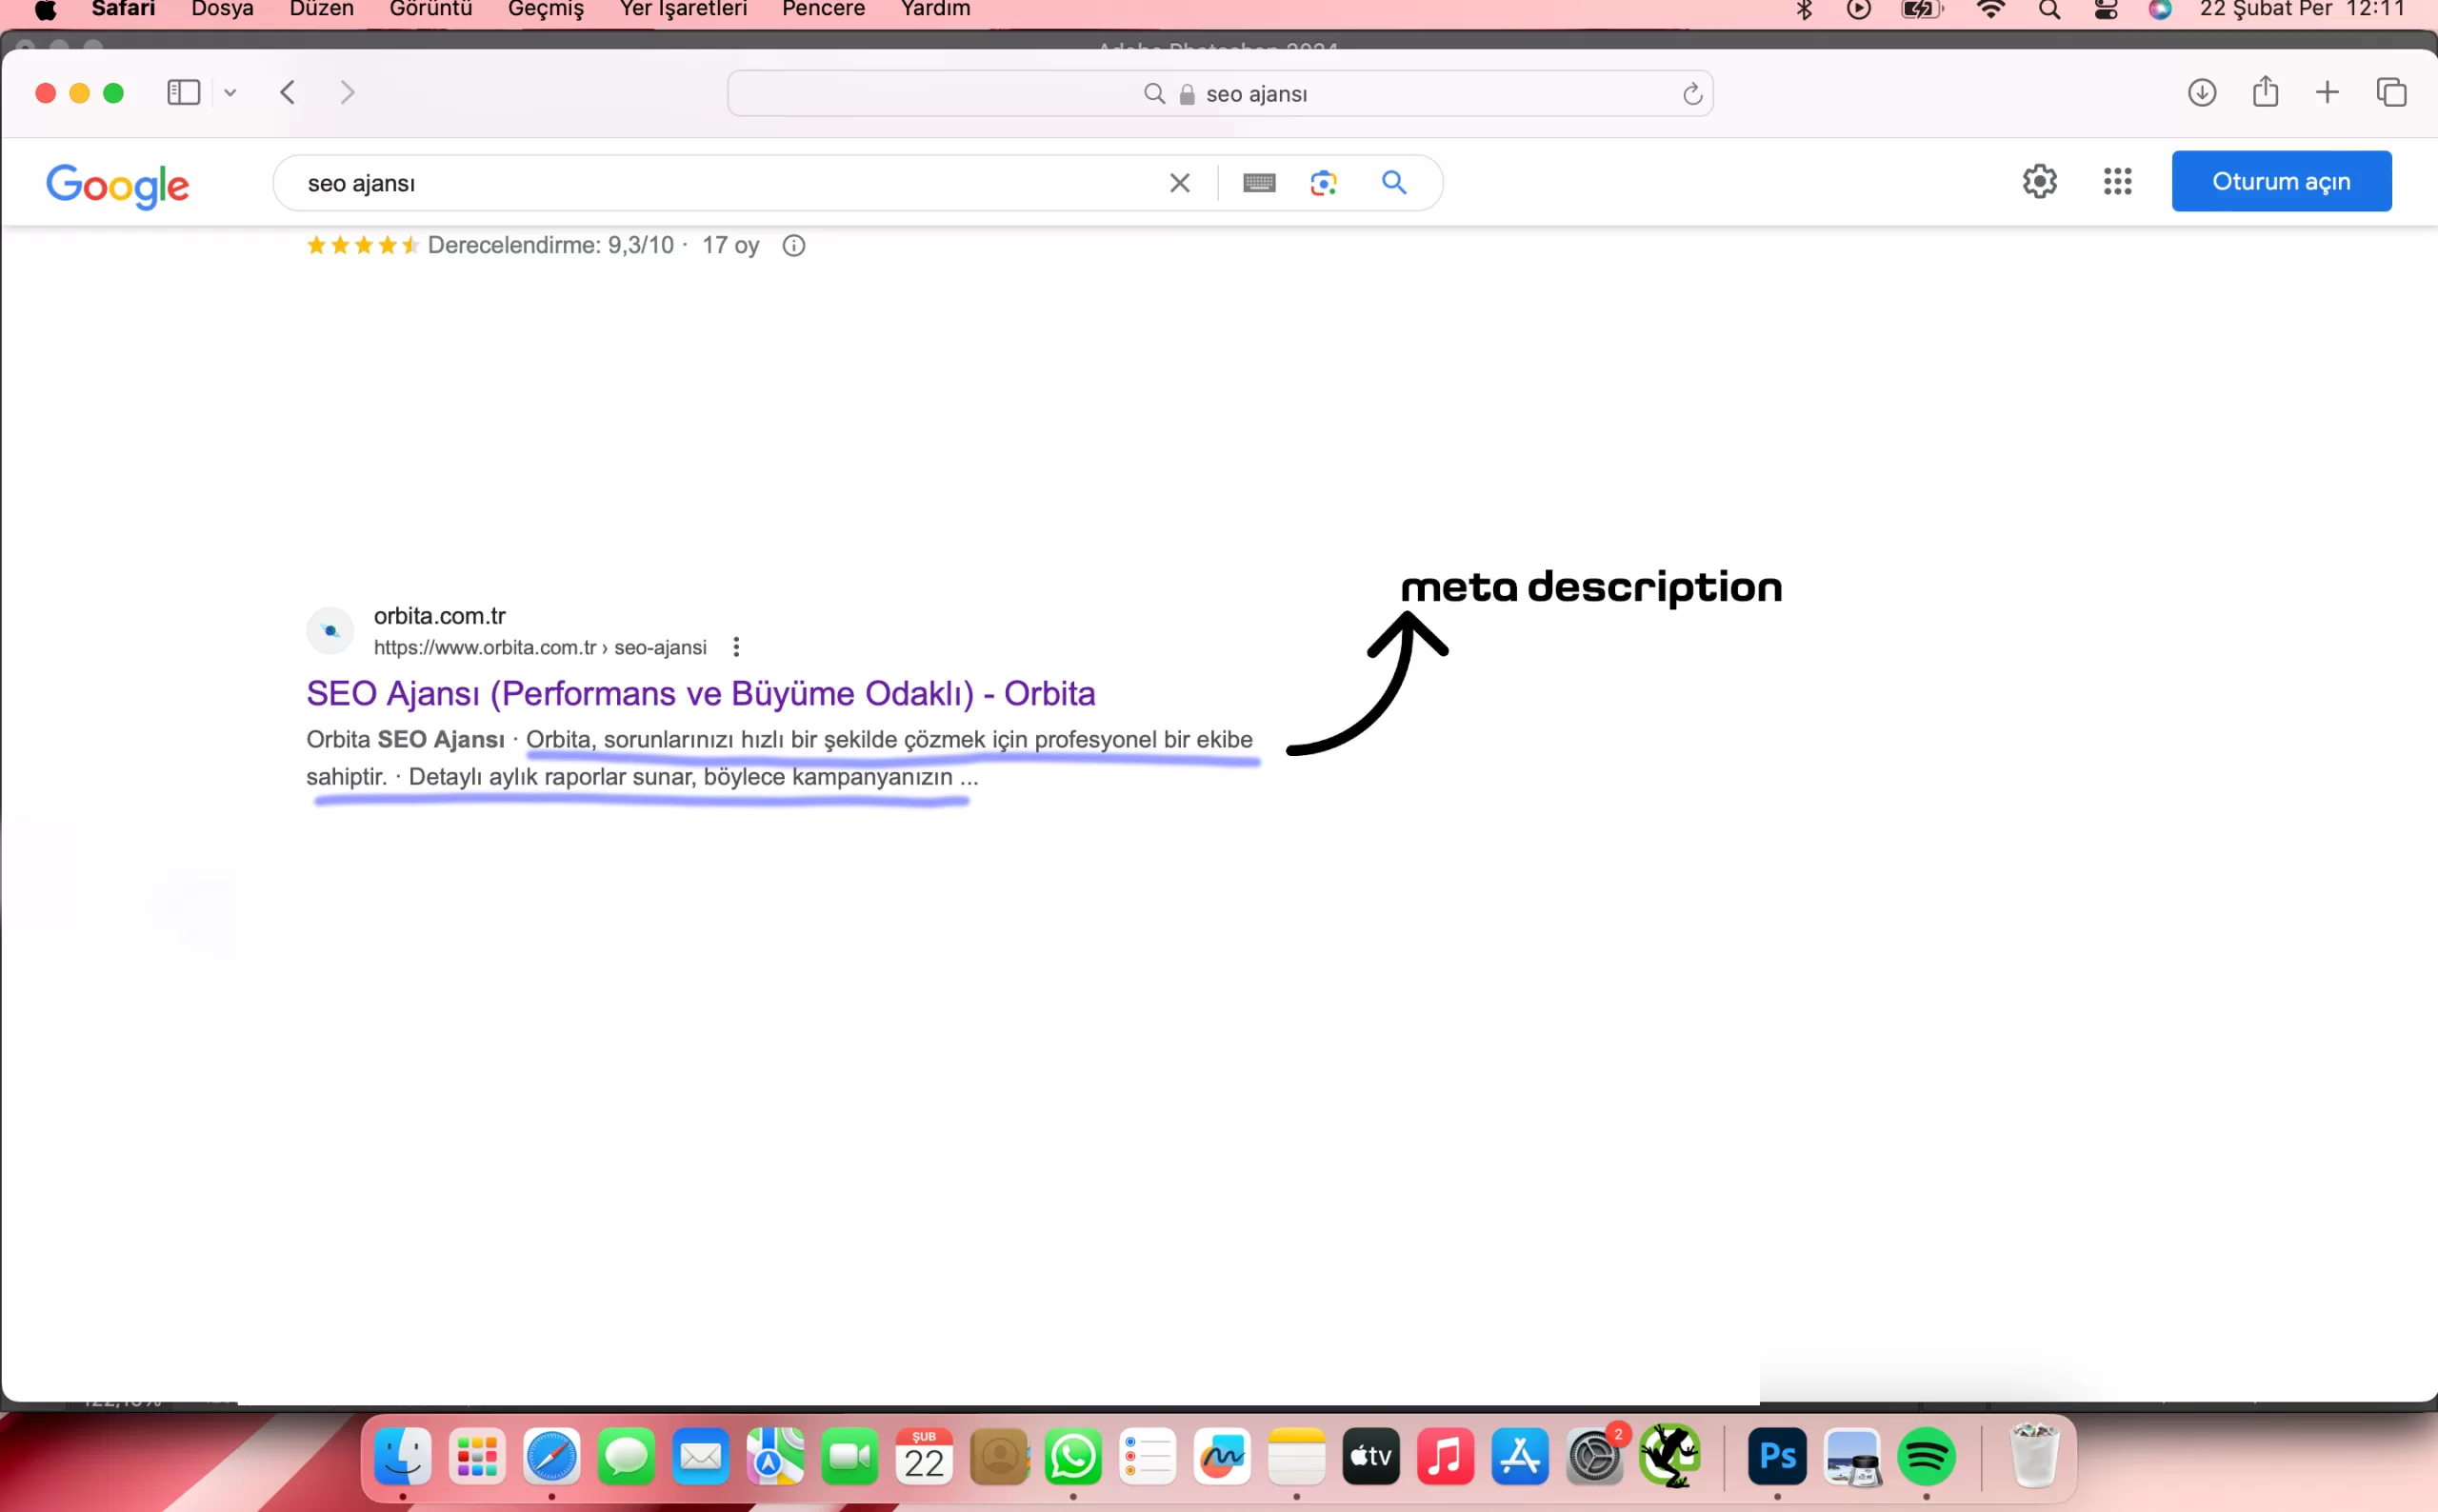Open Photoshop from the Dock

point(1777,1457)
